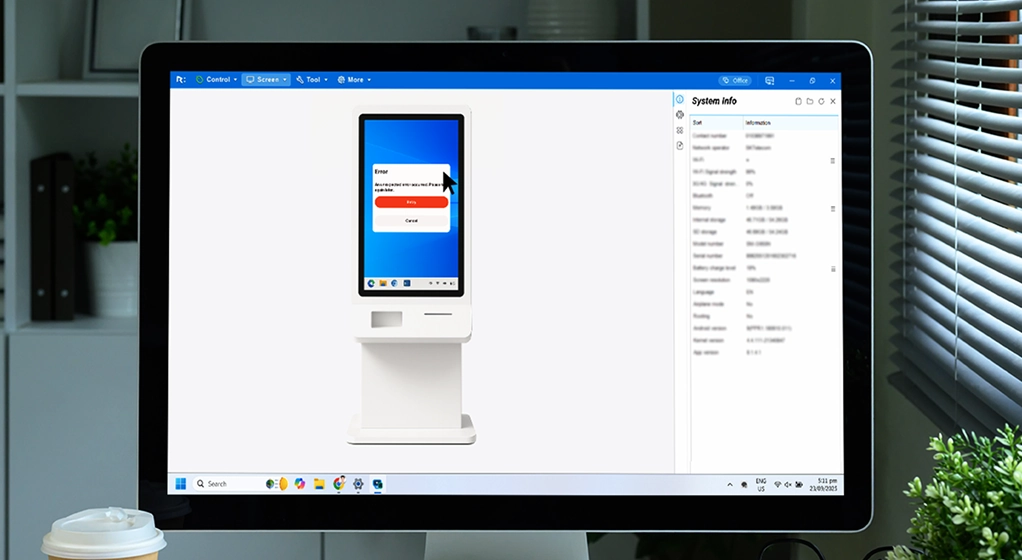1022x560 pixels.
Task: Refresh the System info panel
Action: coord(821,101)
